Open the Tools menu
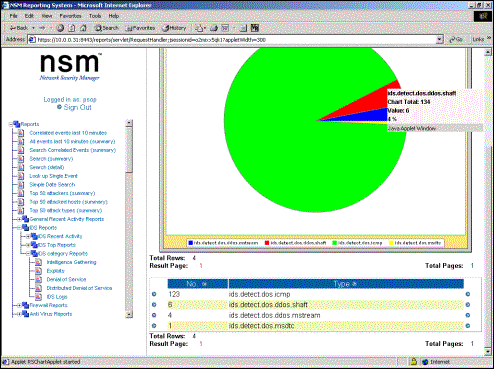The image size is (494, 369). tap(95, 16)
